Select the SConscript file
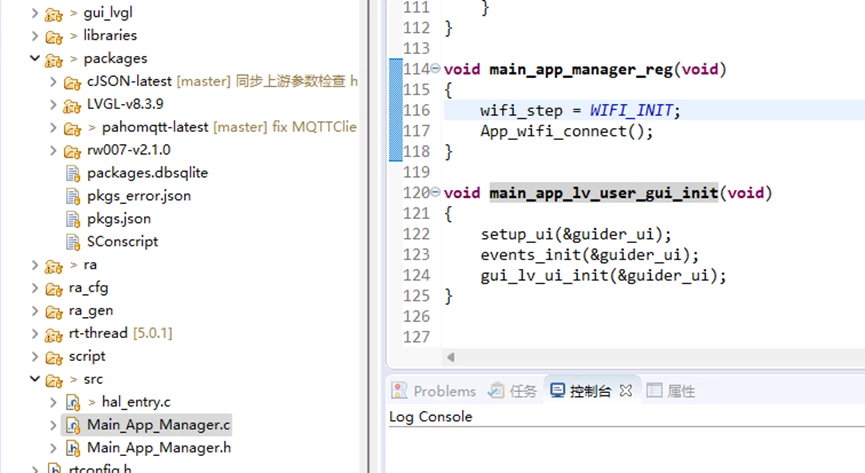865x473 pixels. (122, 242)
